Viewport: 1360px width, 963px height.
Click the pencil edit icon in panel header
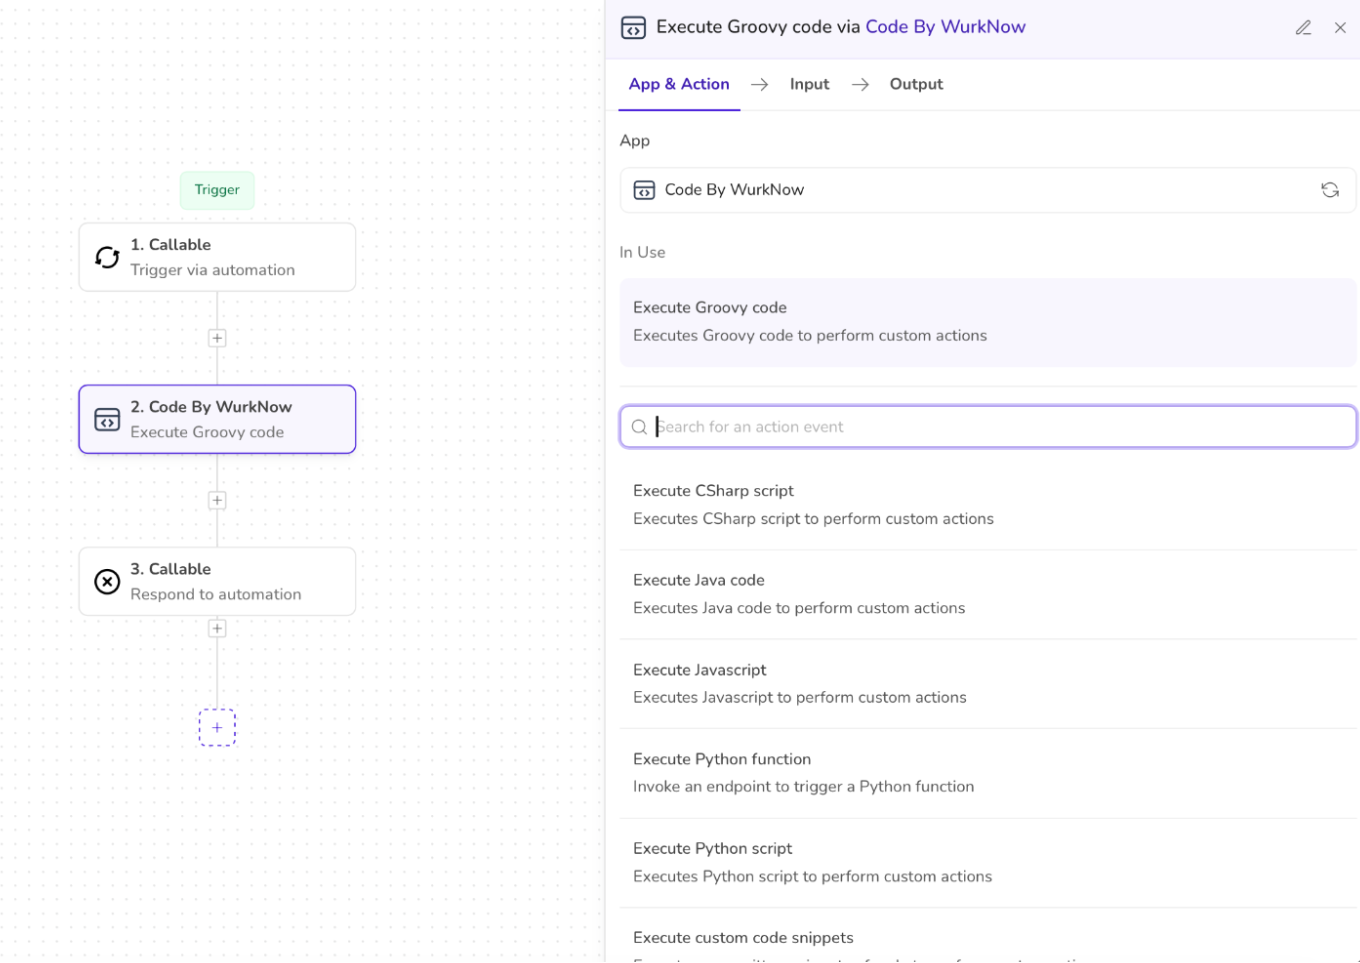(1303, 28)
